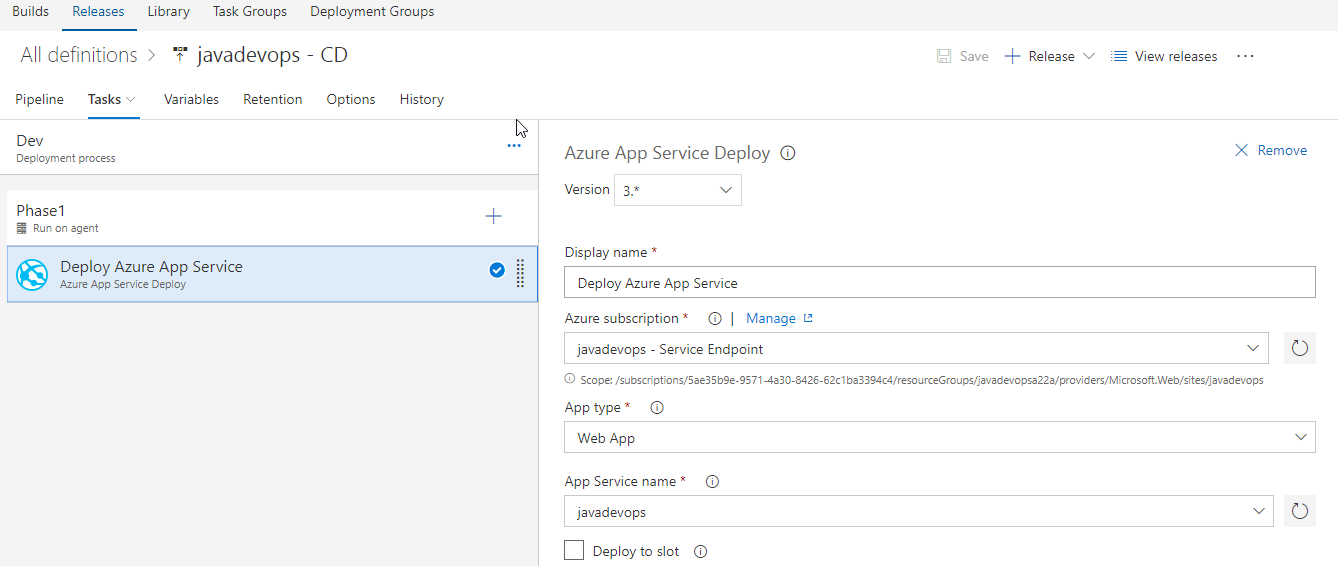Image resolution: width=1338 pixels, height=566 pixels.
Task: Refresh the Azure subscription list
Action: point(1300,348)
